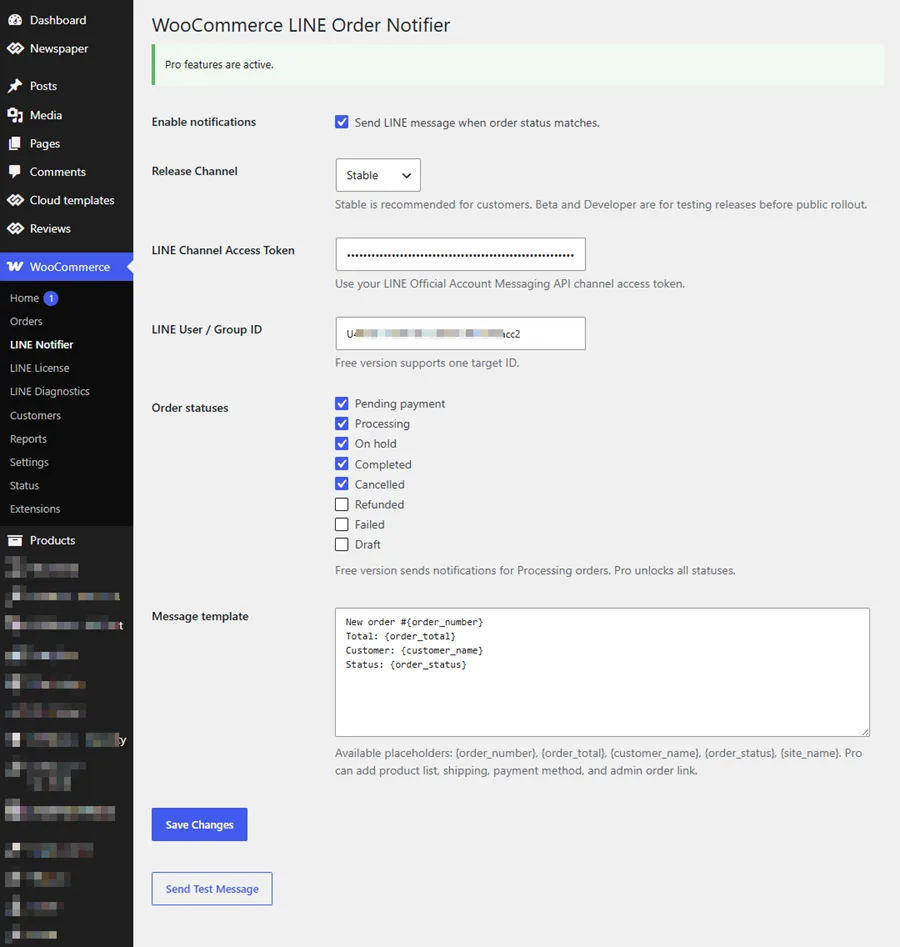Uncheck the Processing order status
Viewport: 900px width, 947px height.
342,423
